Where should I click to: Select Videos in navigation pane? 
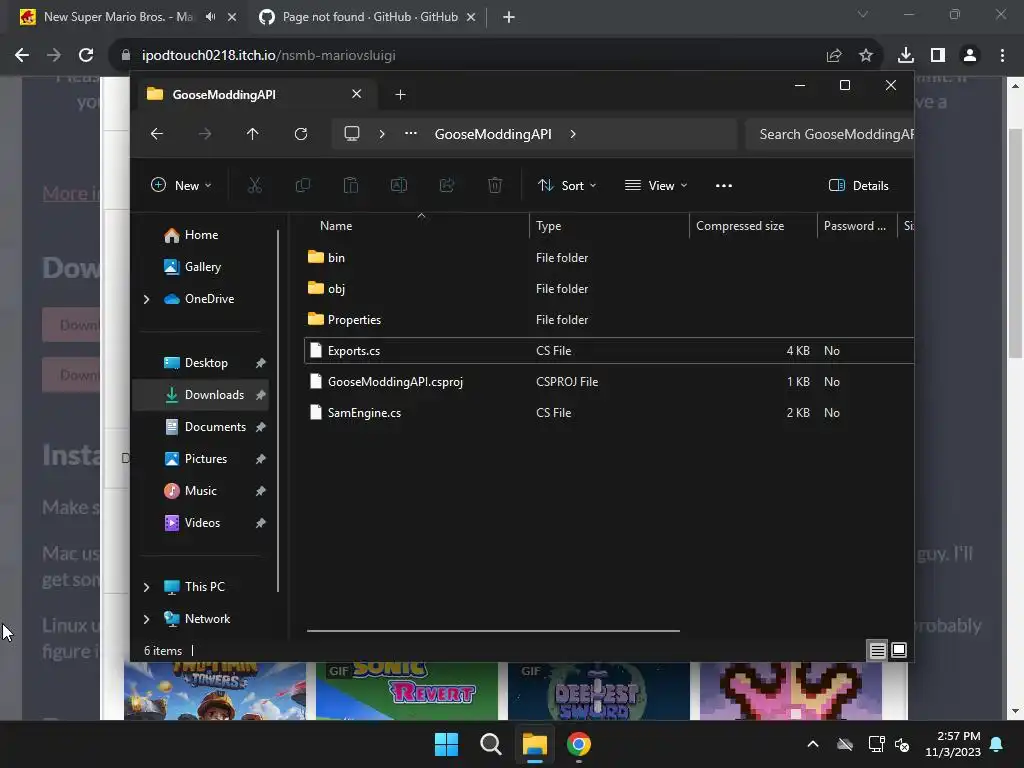202,523
